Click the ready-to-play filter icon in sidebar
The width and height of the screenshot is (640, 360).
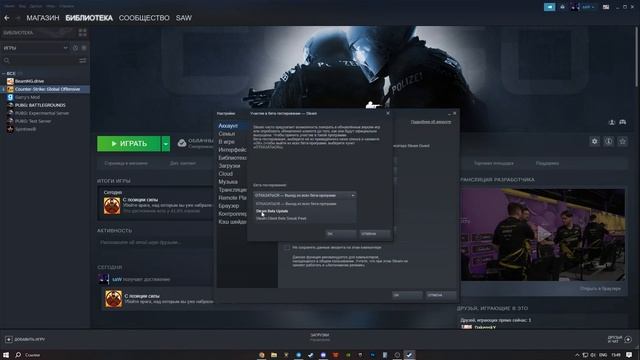pos(84,48)
